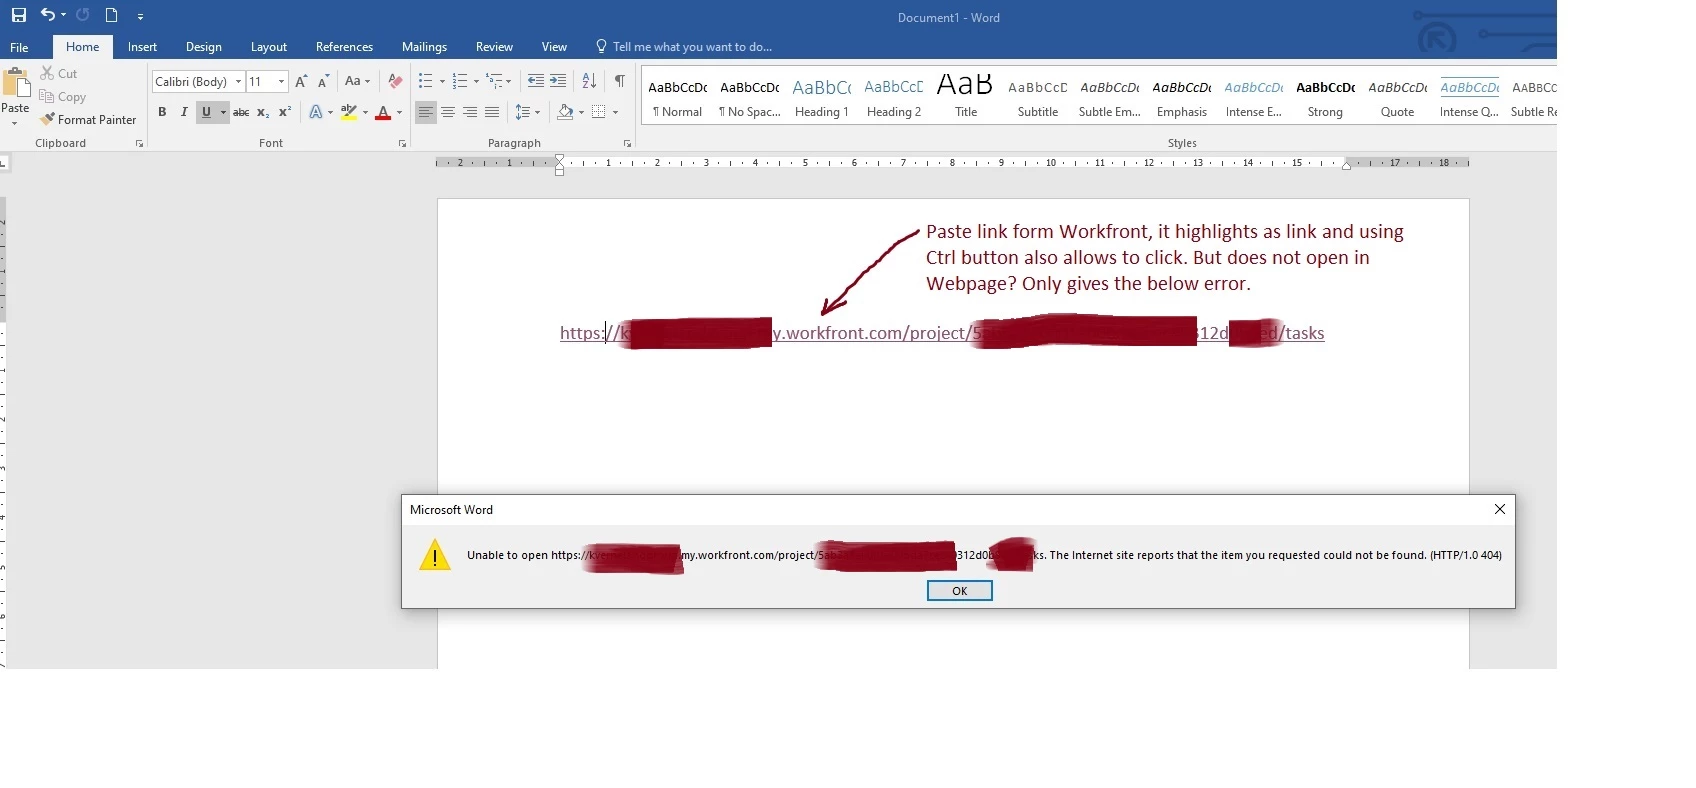Click the Paste clipboard icon
The image size is (1696, 788).
[16, 83]
